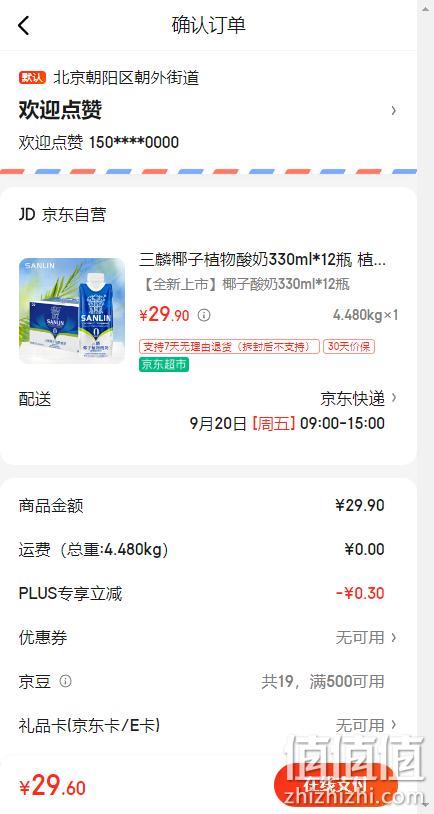Tap the 京东超市 green badge
The width and height of the screenshot is (434, 814).
pyautogui.click(x=164, y=364)
